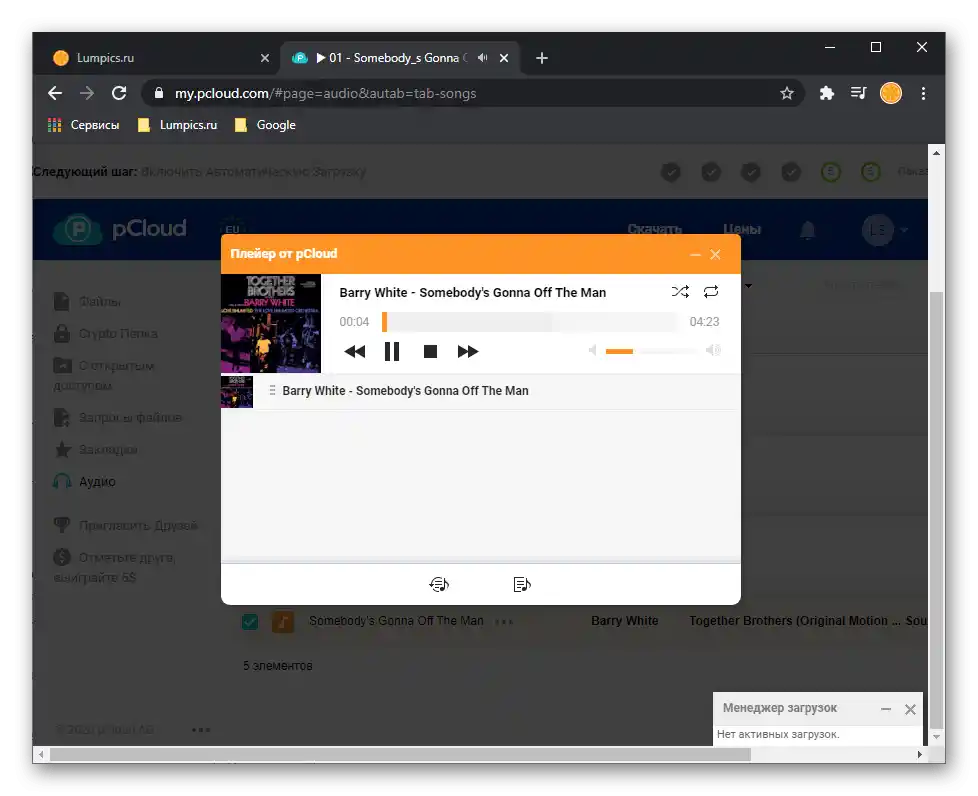This screenshot has height=796, width=978.
Task: Open the notifications bell in pCloud header
Action: (x=808, y=230)
